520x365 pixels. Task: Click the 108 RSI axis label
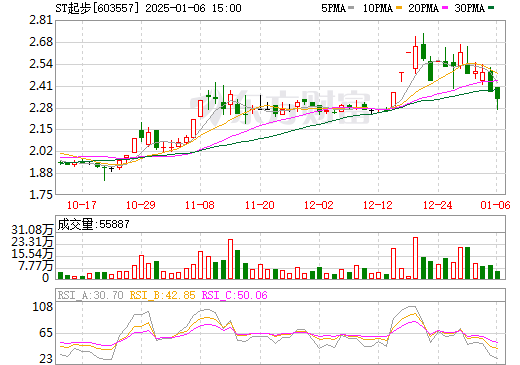point(43,307)
